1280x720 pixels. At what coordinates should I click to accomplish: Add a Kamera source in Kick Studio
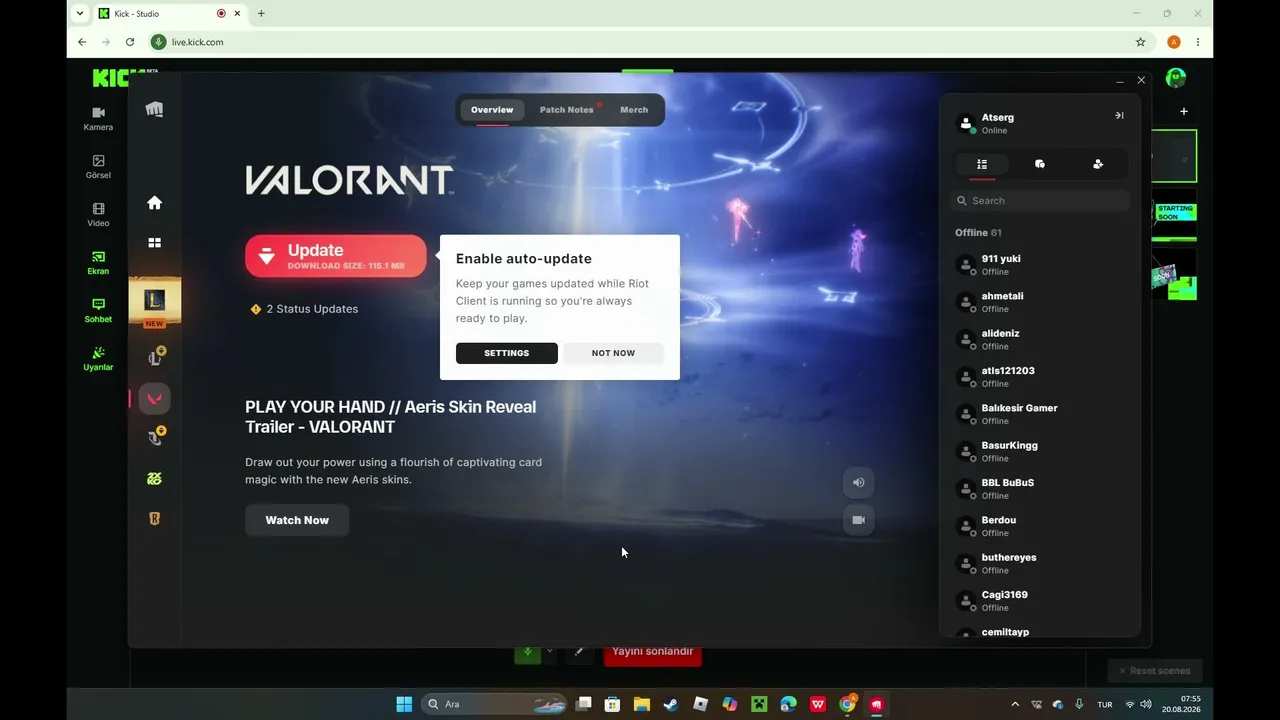pos(98,118)
